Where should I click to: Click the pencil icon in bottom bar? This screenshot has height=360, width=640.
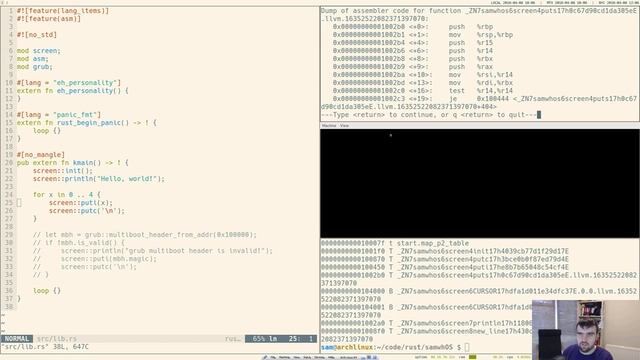pos(265,357)
